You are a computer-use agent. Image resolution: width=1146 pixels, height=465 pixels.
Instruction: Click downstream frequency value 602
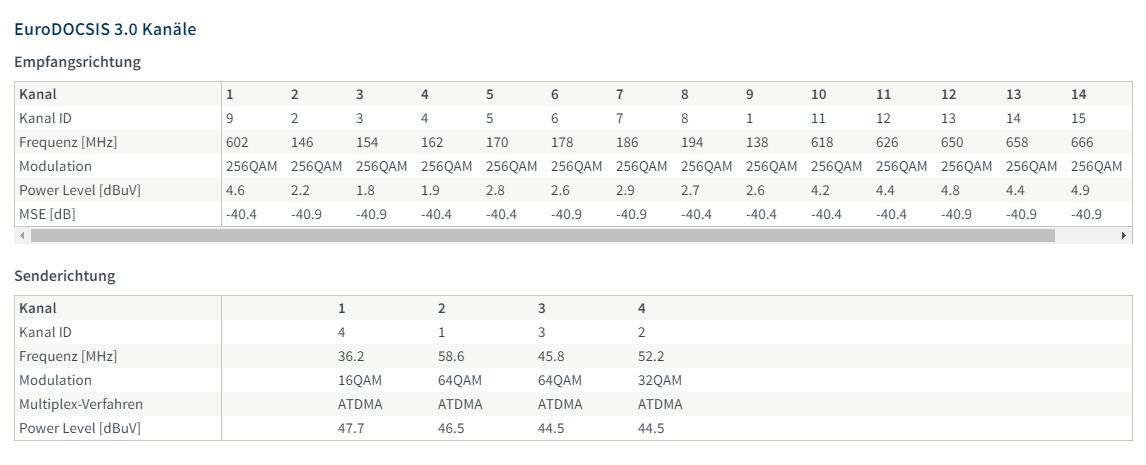[237, 143]
